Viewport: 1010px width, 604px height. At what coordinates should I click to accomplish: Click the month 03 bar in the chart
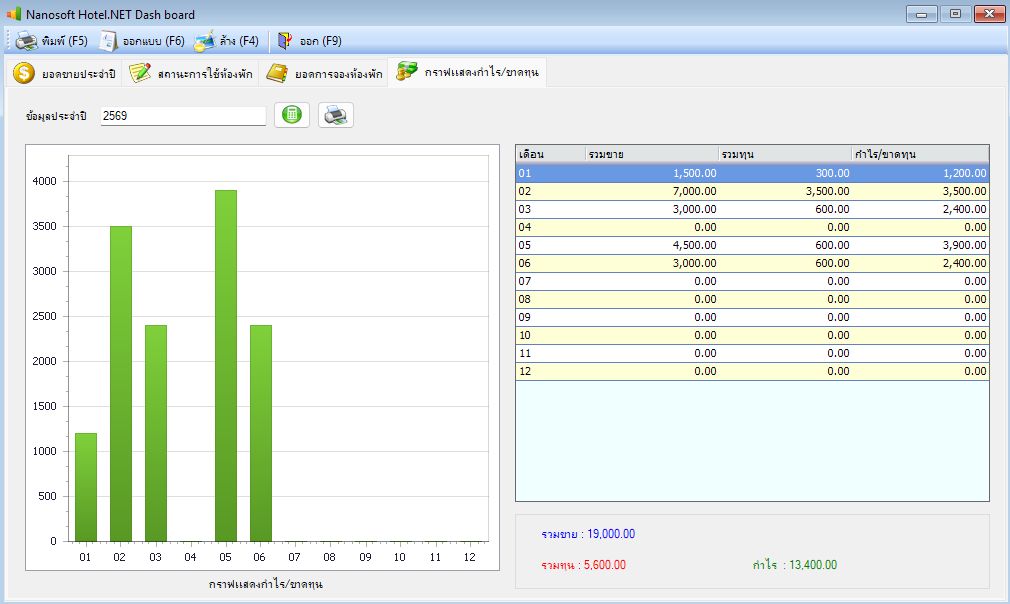tap(156, 433)
